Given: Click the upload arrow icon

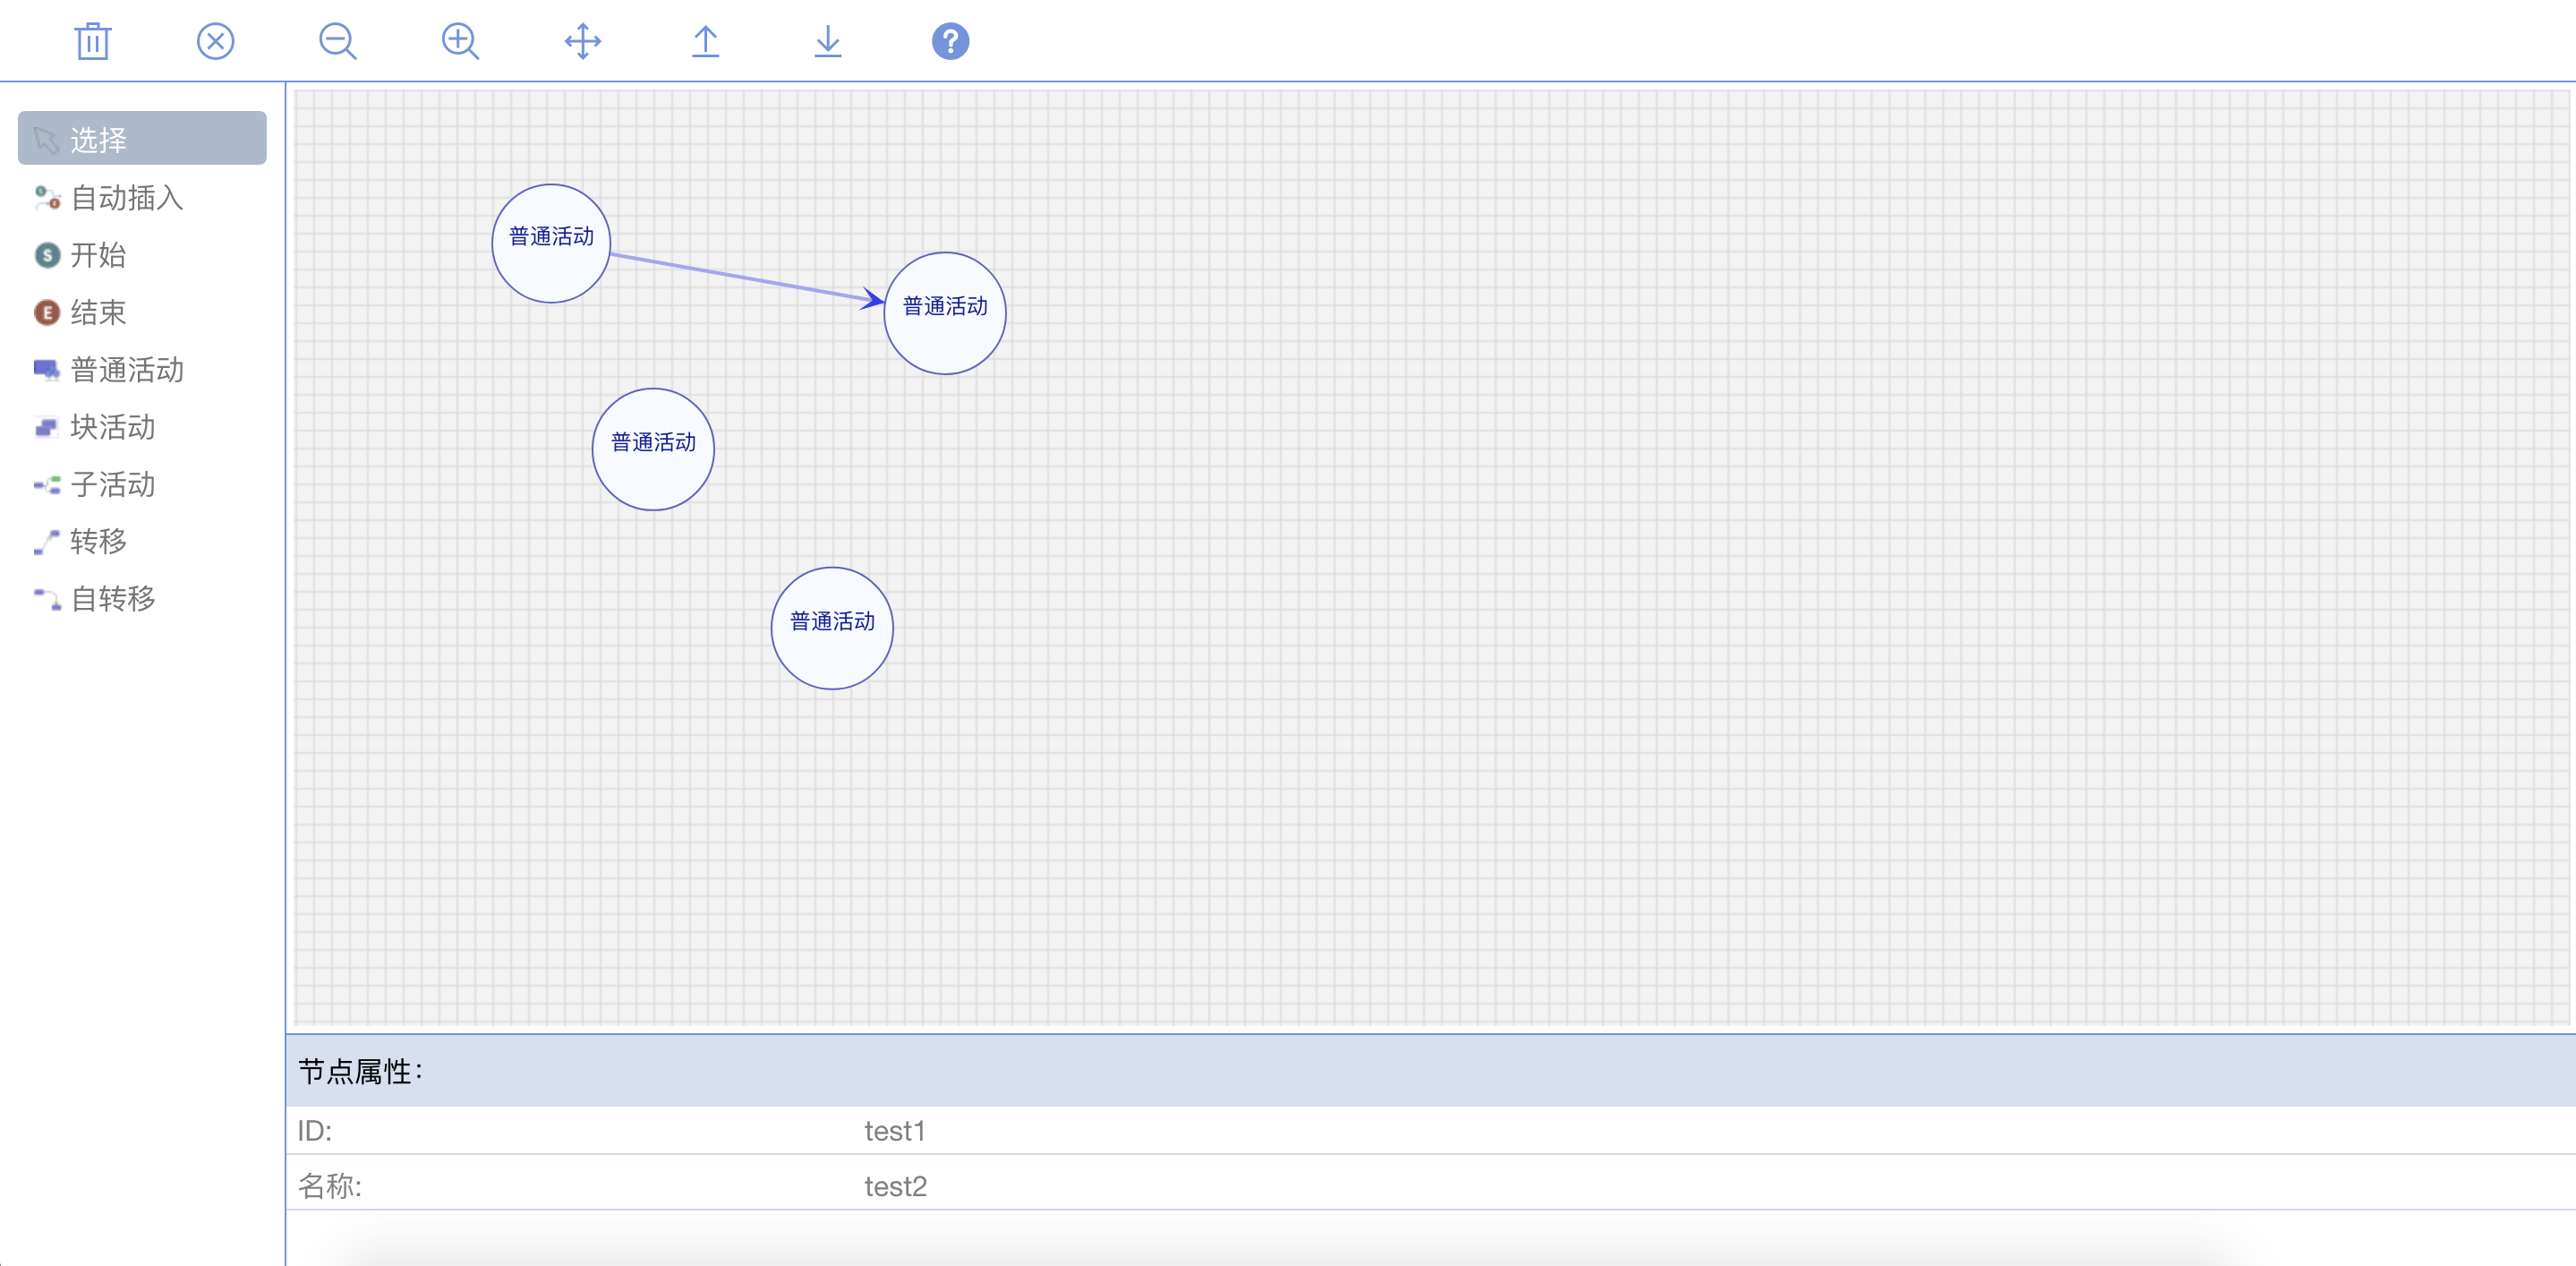Looking at the screenshot, I should (x=705, y=41).
